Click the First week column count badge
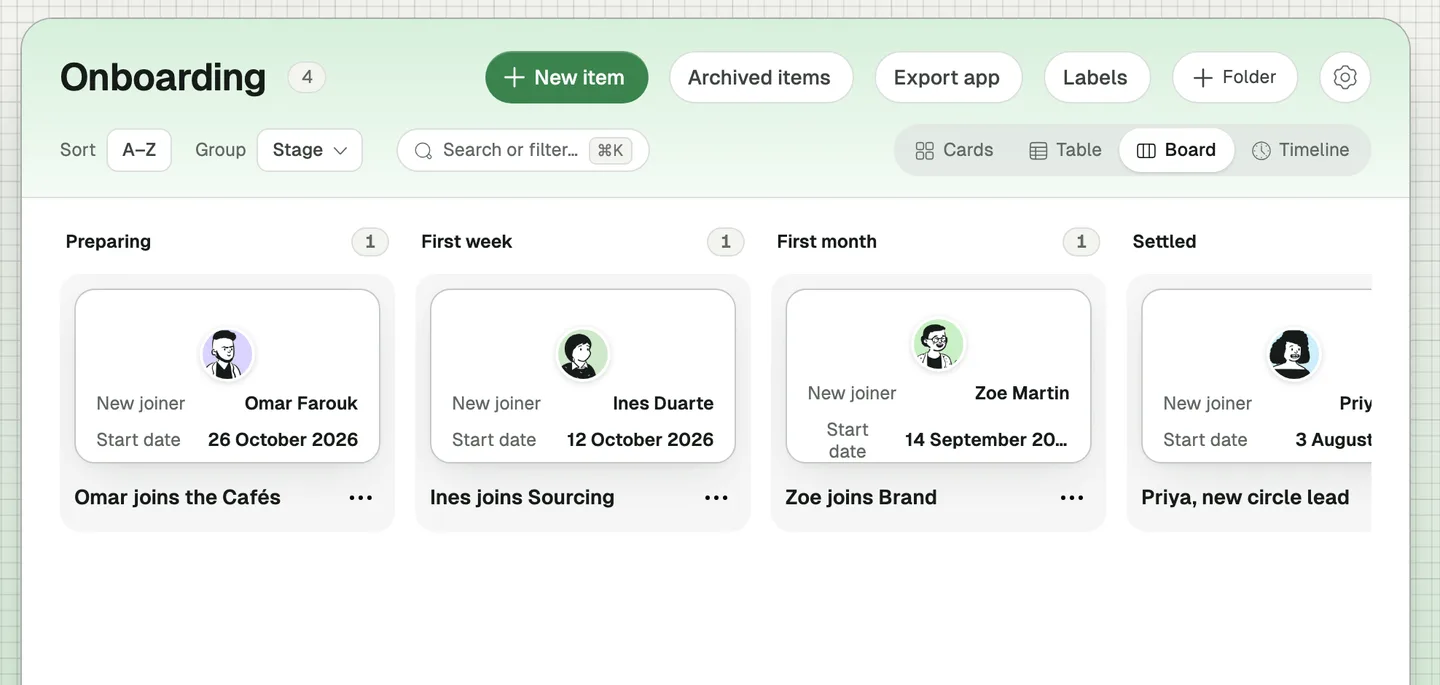1440x685 pixels. (x=726, y=241)
